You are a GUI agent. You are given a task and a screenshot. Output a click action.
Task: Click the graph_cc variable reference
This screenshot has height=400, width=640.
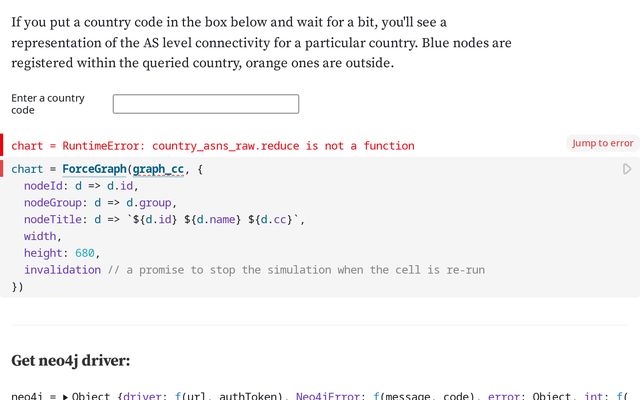(x=158, y=170)
